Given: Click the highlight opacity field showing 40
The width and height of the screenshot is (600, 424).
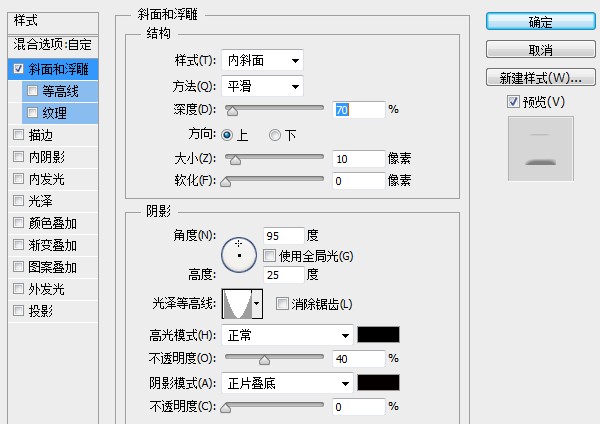Looking at the screenshot, I should tap(359, 359).
